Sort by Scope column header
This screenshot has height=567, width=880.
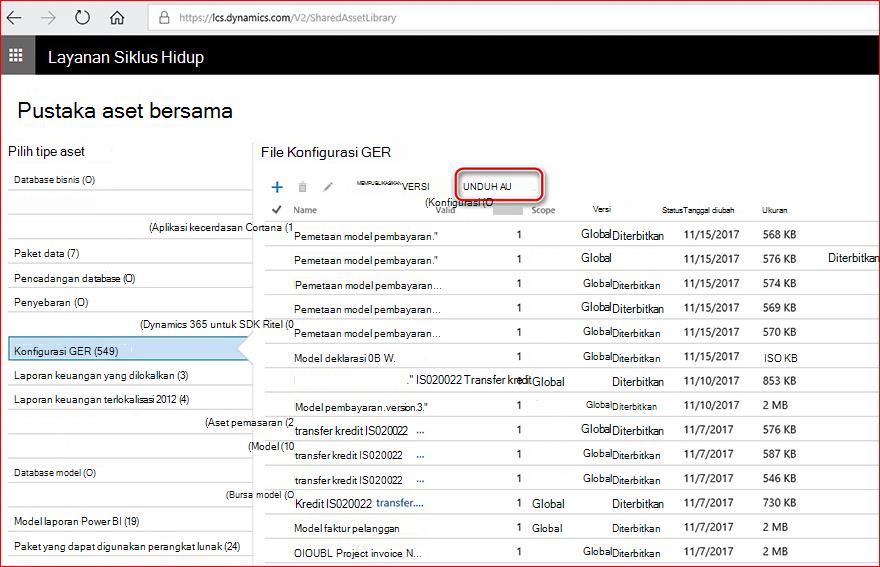point(543,210)
